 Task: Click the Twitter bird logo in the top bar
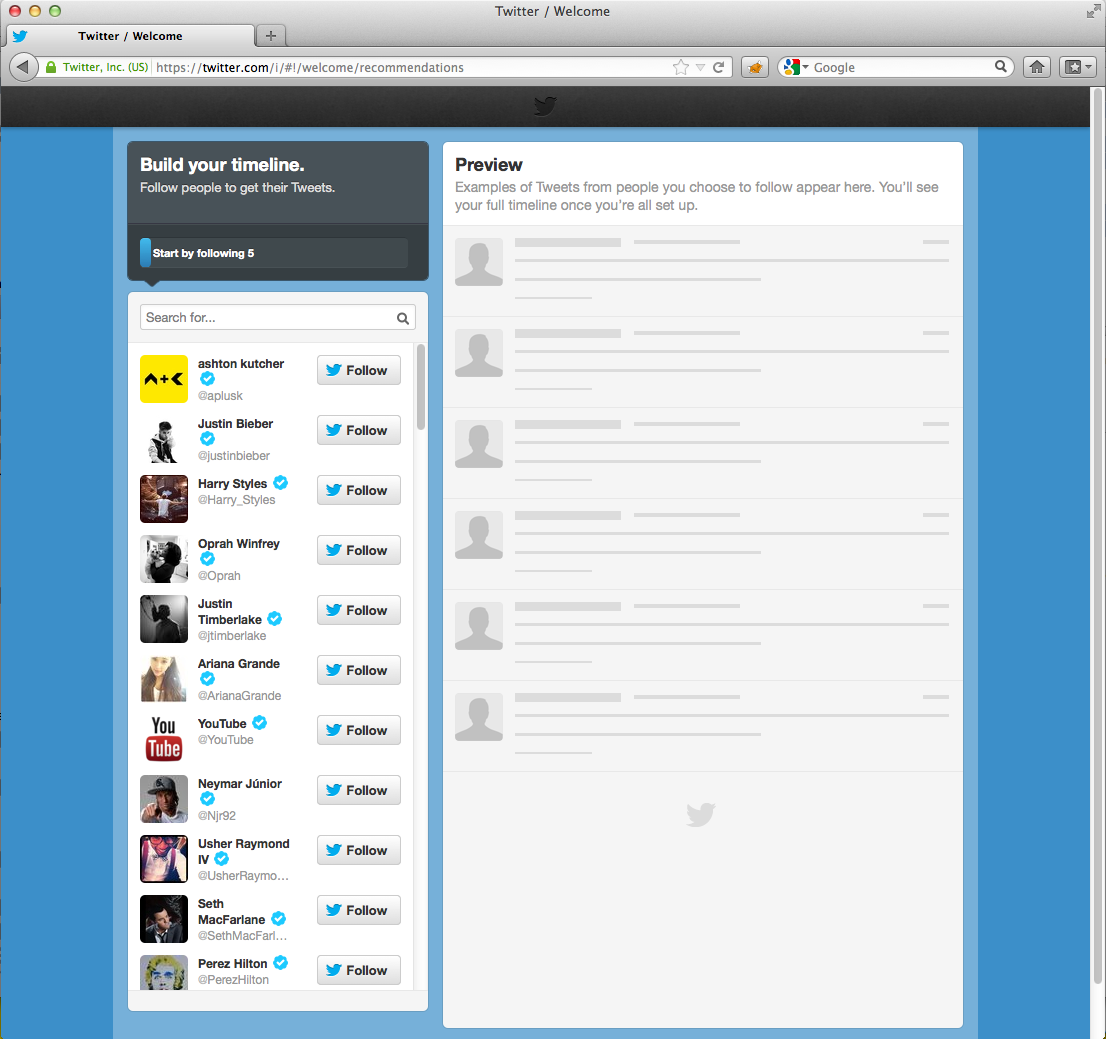545,107
